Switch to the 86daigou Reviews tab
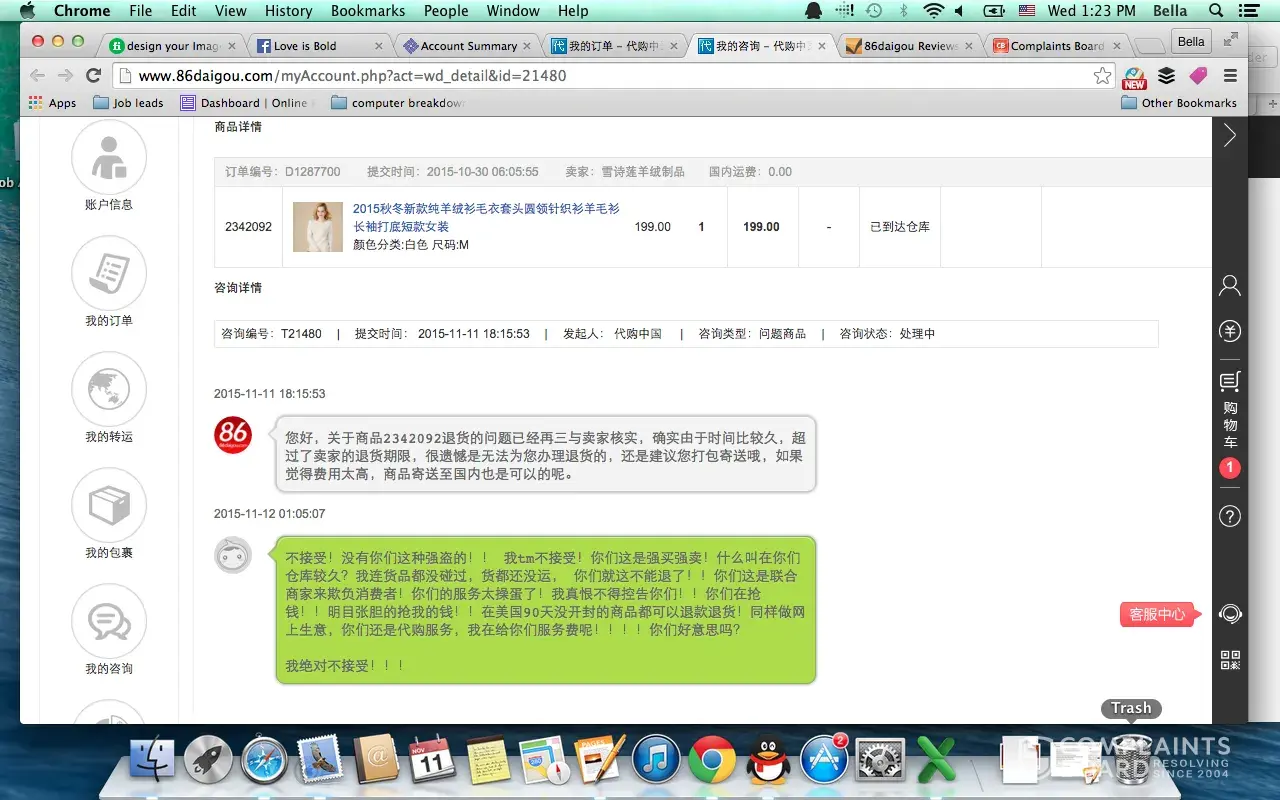 click(910, 46)
